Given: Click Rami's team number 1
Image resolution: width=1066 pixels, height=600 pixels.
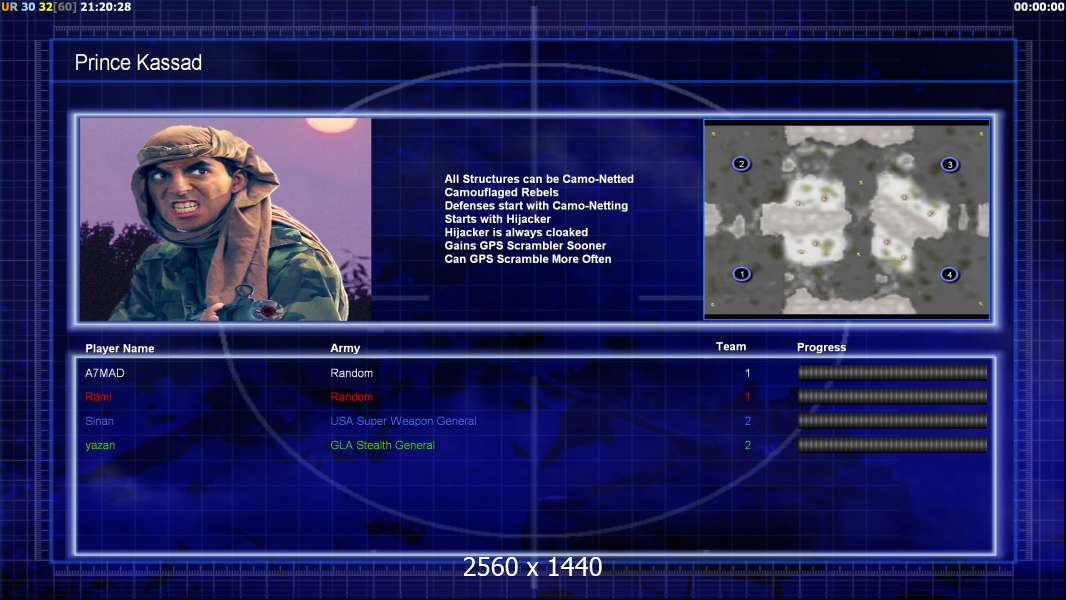Looking at the screenshot, I should point(747,397).
